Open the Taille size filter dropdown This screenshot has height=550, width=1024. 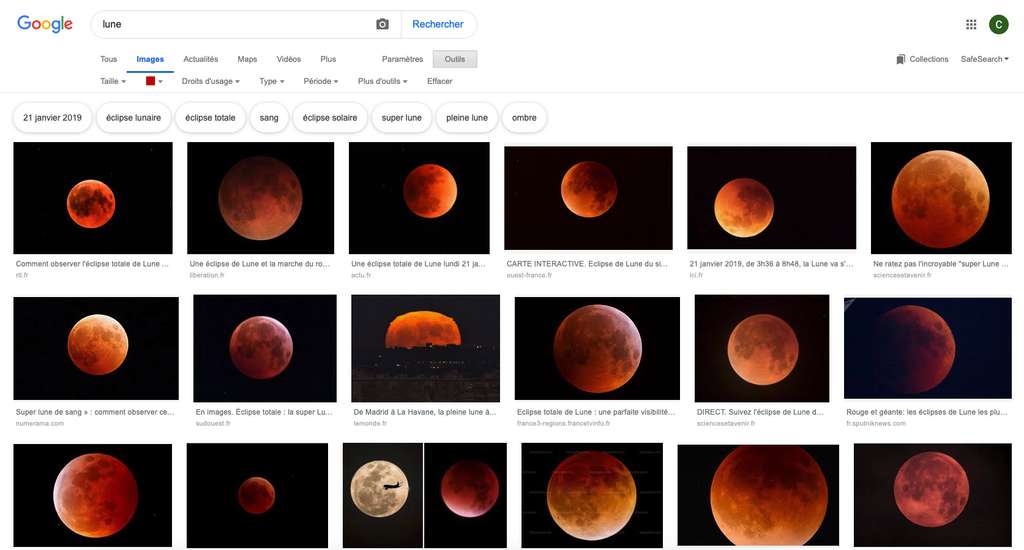click(x=112, y=81)
